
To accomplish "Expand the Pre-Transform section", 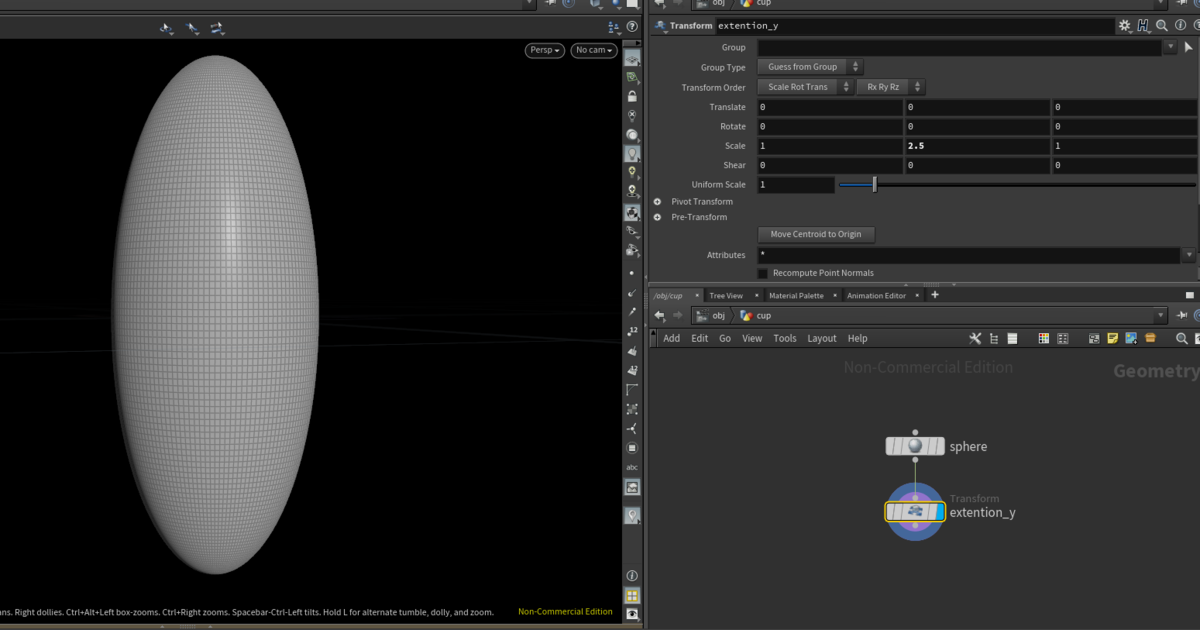I will click(x=657, y=217).
